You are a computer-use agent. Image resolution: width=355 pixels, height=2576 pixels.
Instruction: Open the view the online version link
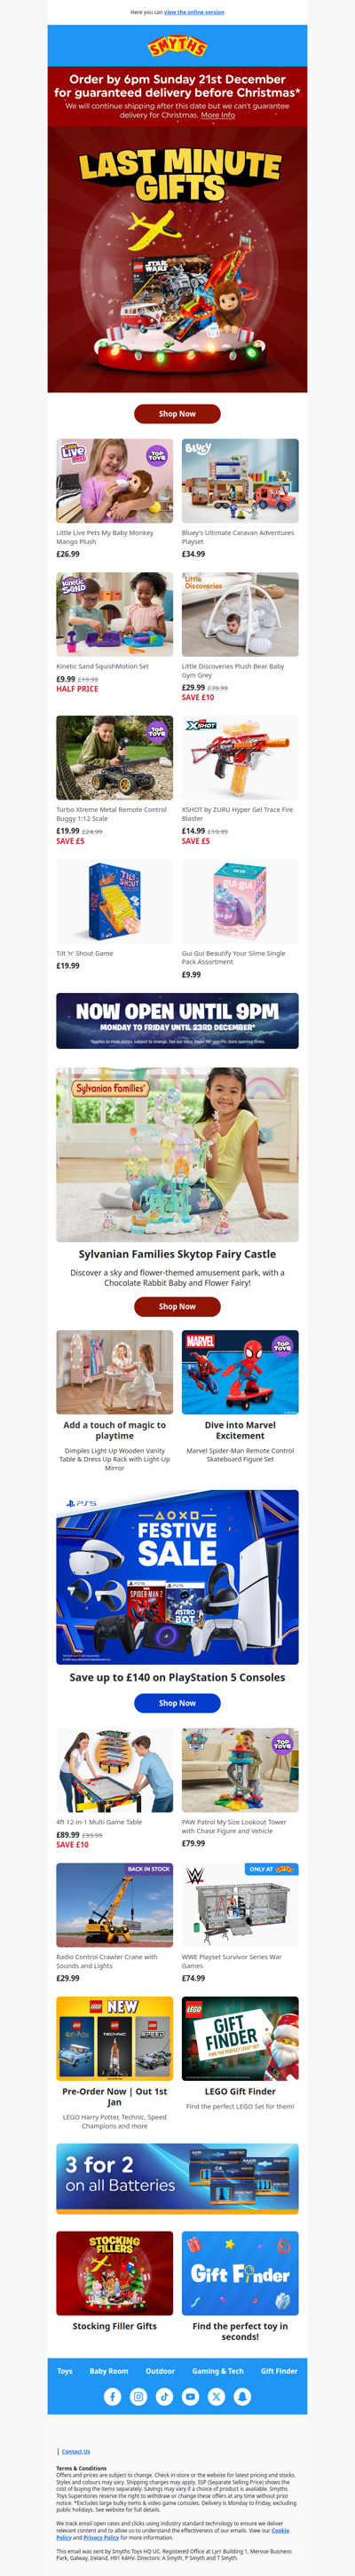(x=194, y=12)
